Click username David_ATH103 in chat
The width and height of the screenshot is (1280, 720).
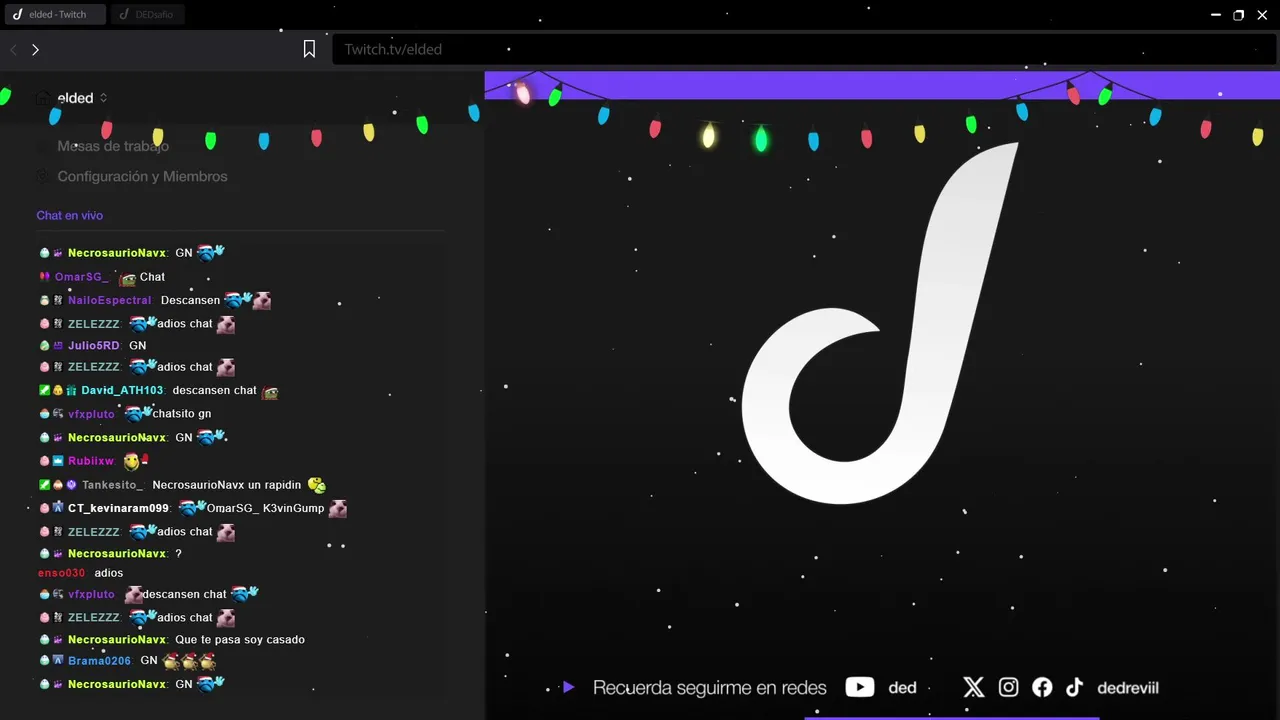(x=122, y=391)
